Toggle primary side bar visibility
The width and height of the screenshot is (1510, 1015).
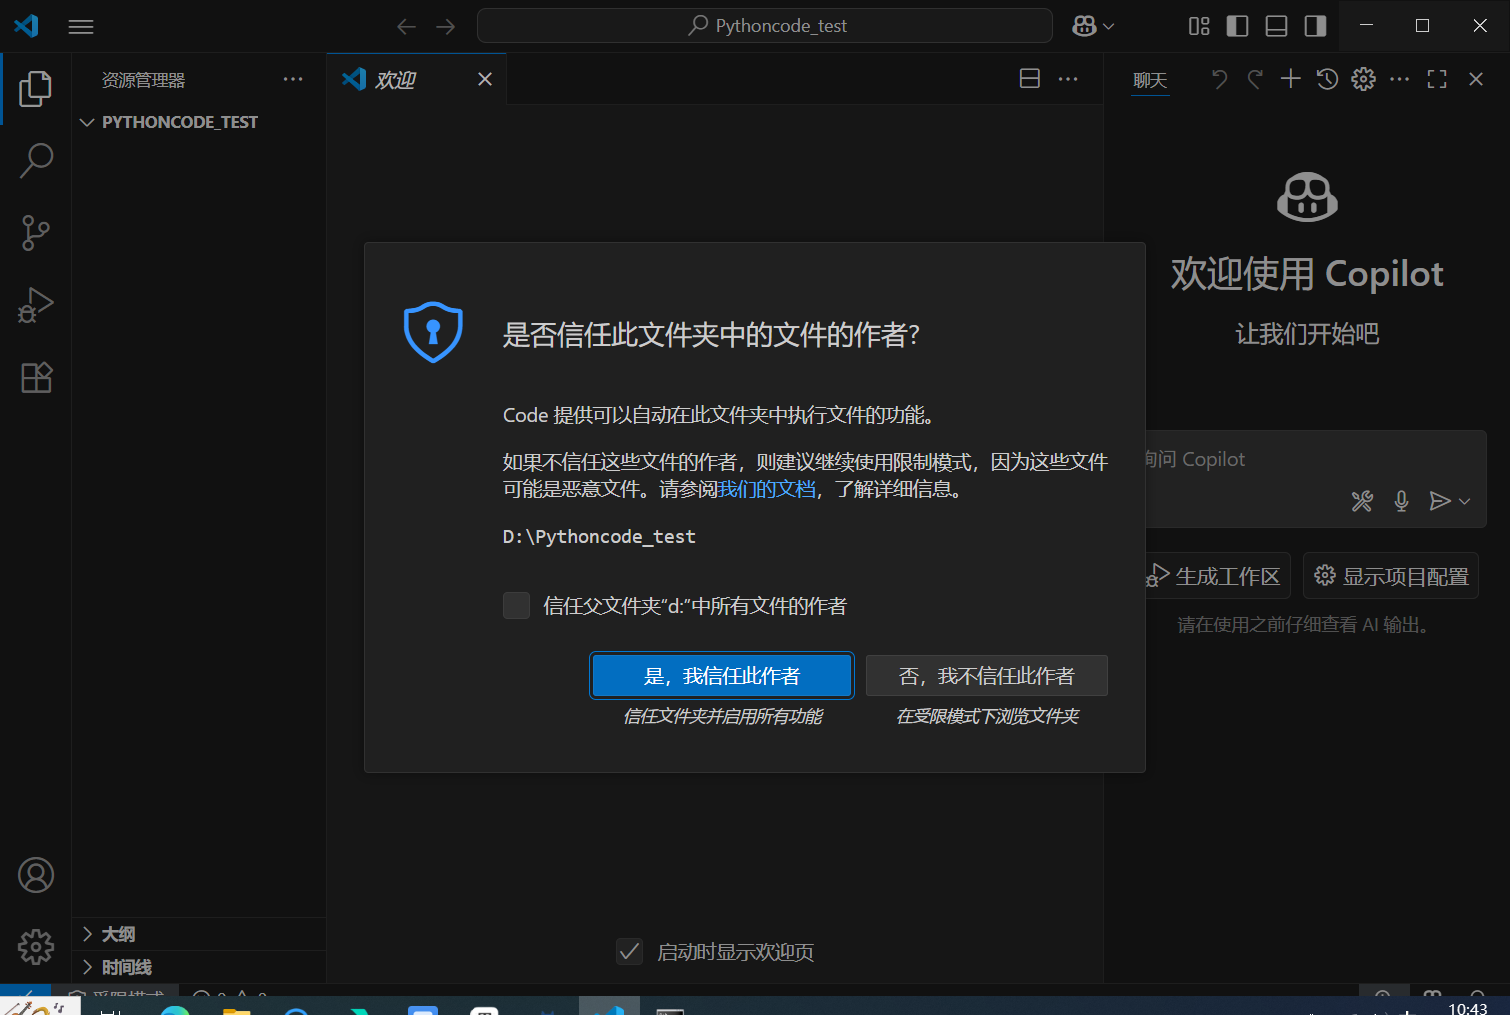[1237, 26]
